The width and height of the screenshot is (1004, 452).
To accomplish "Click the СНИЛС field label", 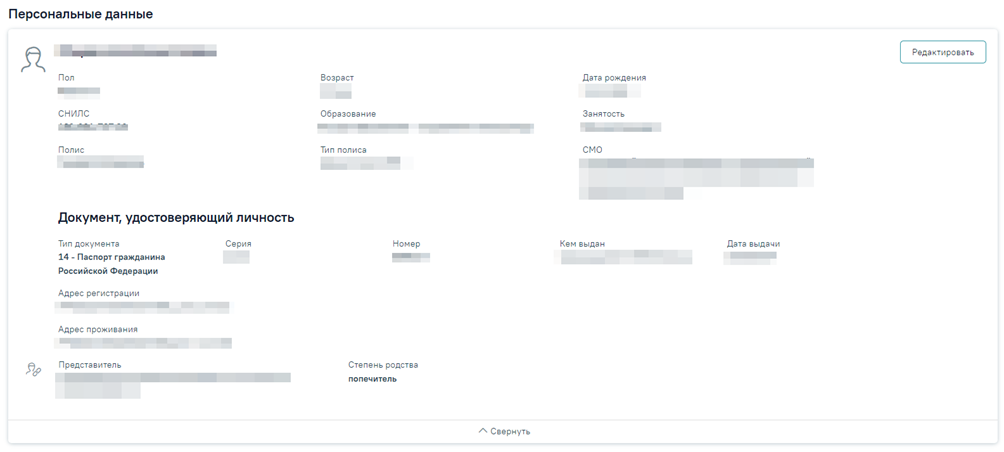I will pyautogui.click(x=74, y=114).
